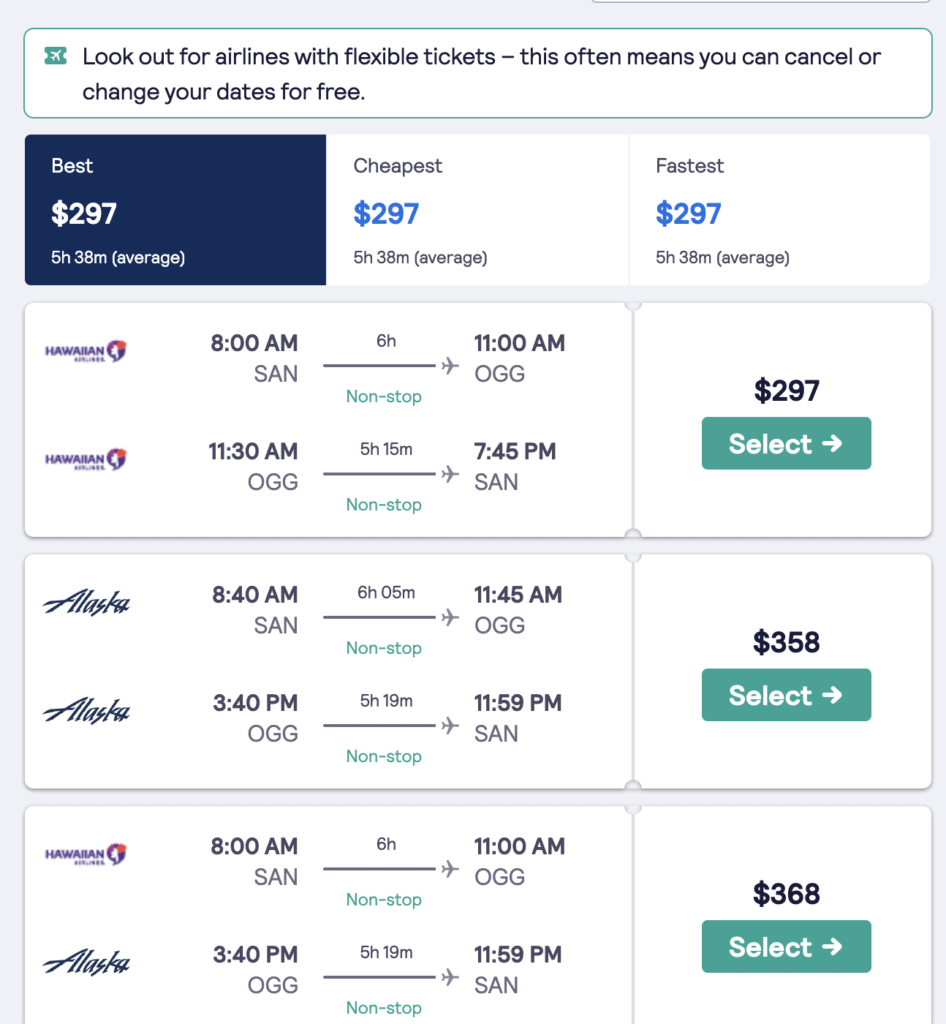This screenshot has width=946, height=1024.
Task: Switch to the Fastest sorting tab
Action: pos(780,210)
